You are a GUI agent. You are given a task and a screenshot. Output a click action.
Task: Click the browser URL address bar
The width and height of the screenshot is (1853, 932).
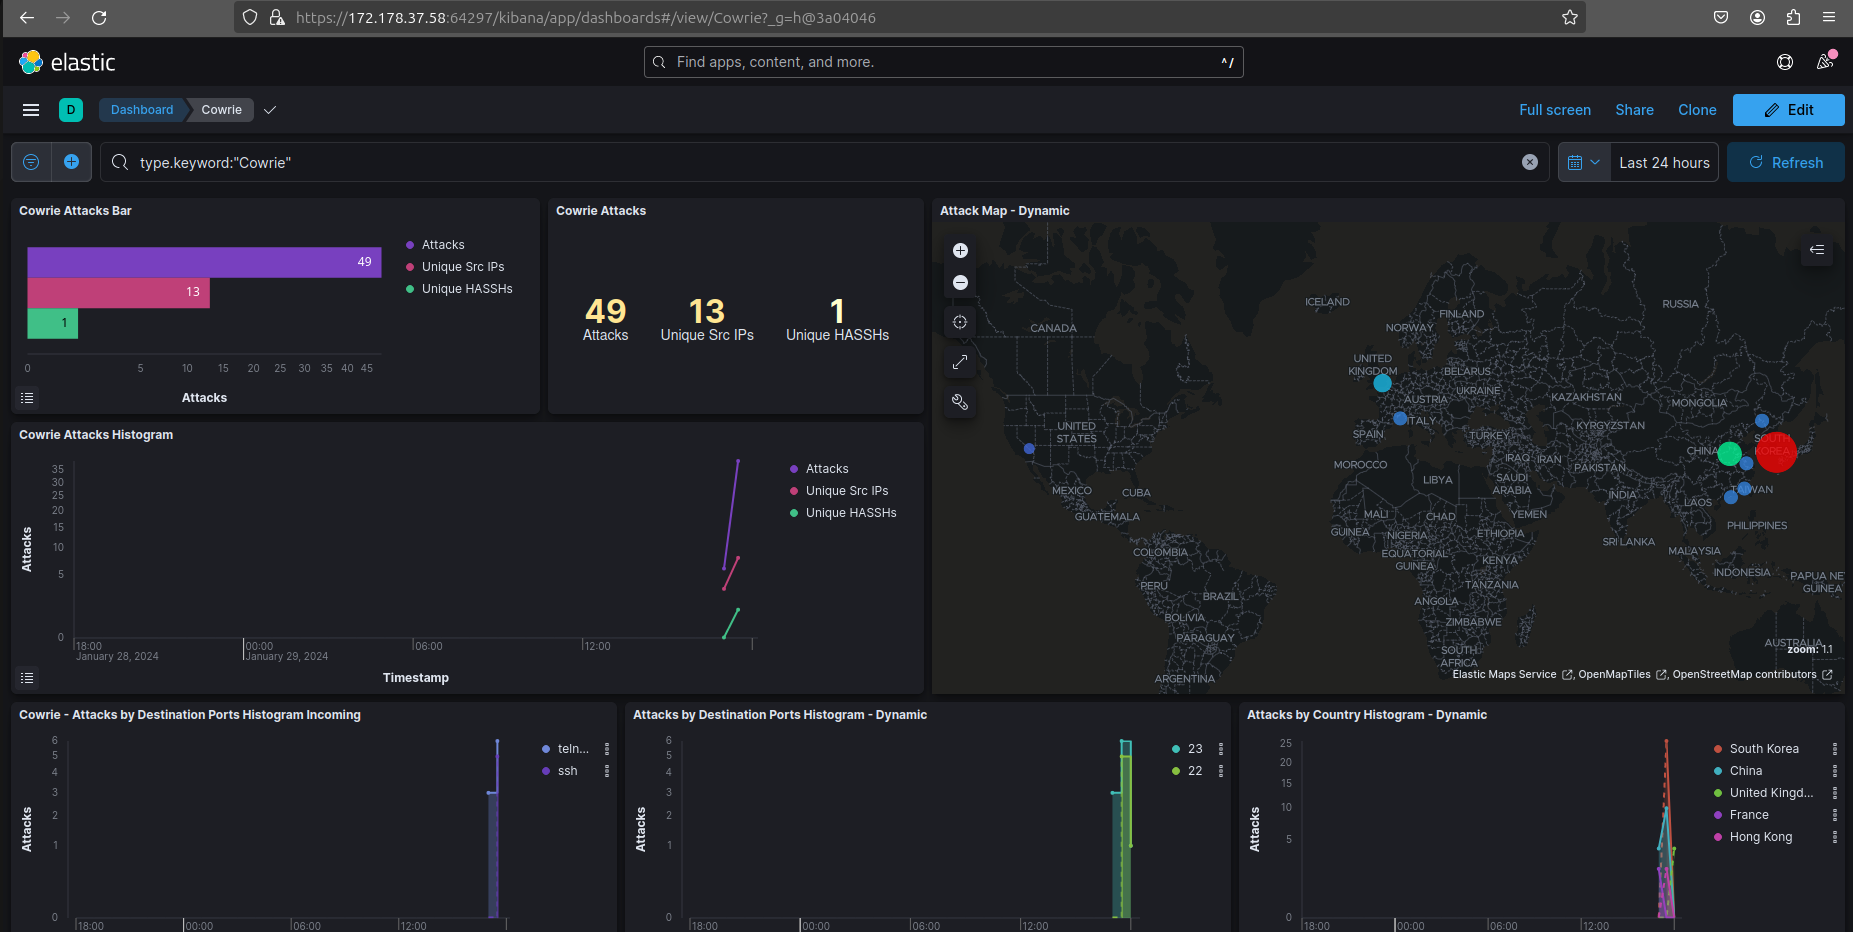(x=909, y=17)
